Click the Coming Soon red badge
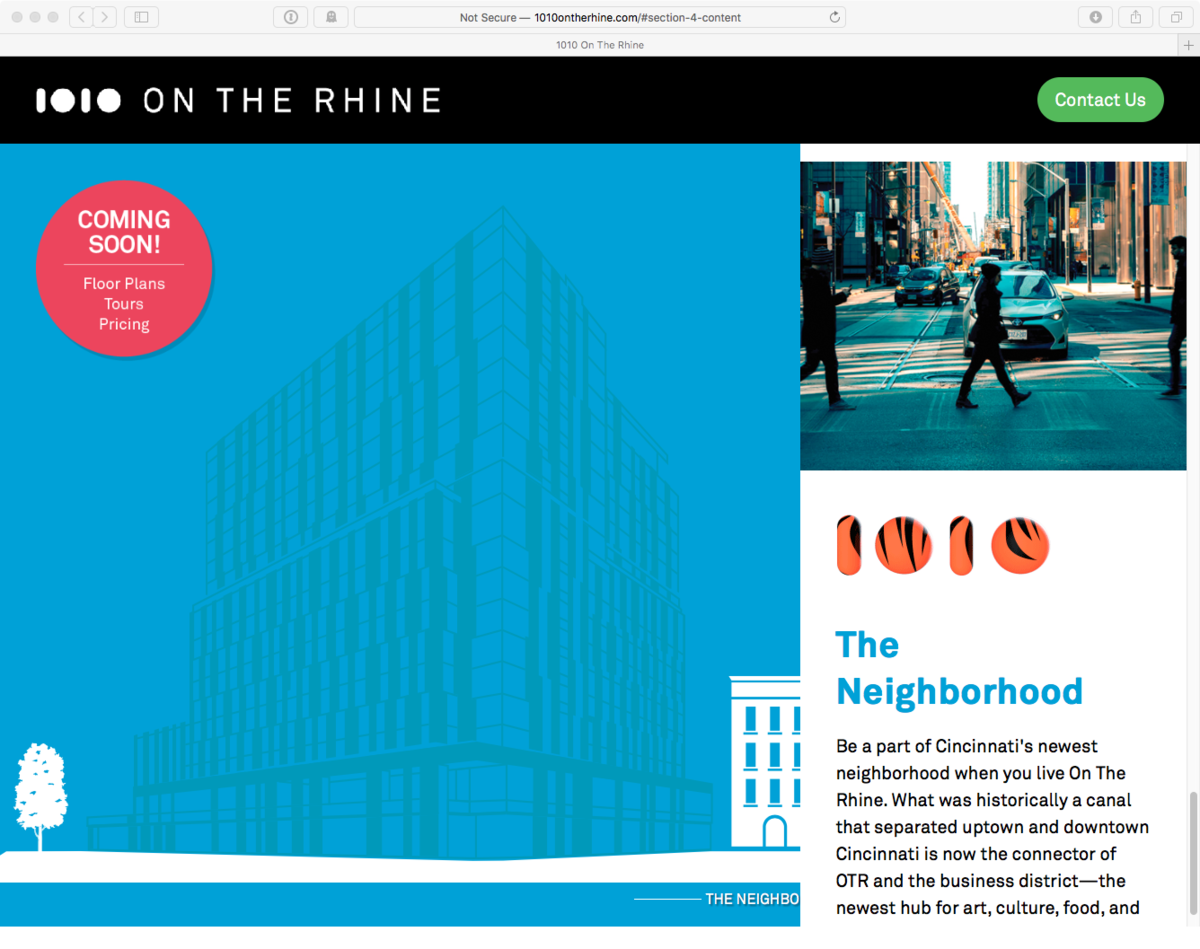The height and width of the screenshot is (949, 1200). point(124,268)
